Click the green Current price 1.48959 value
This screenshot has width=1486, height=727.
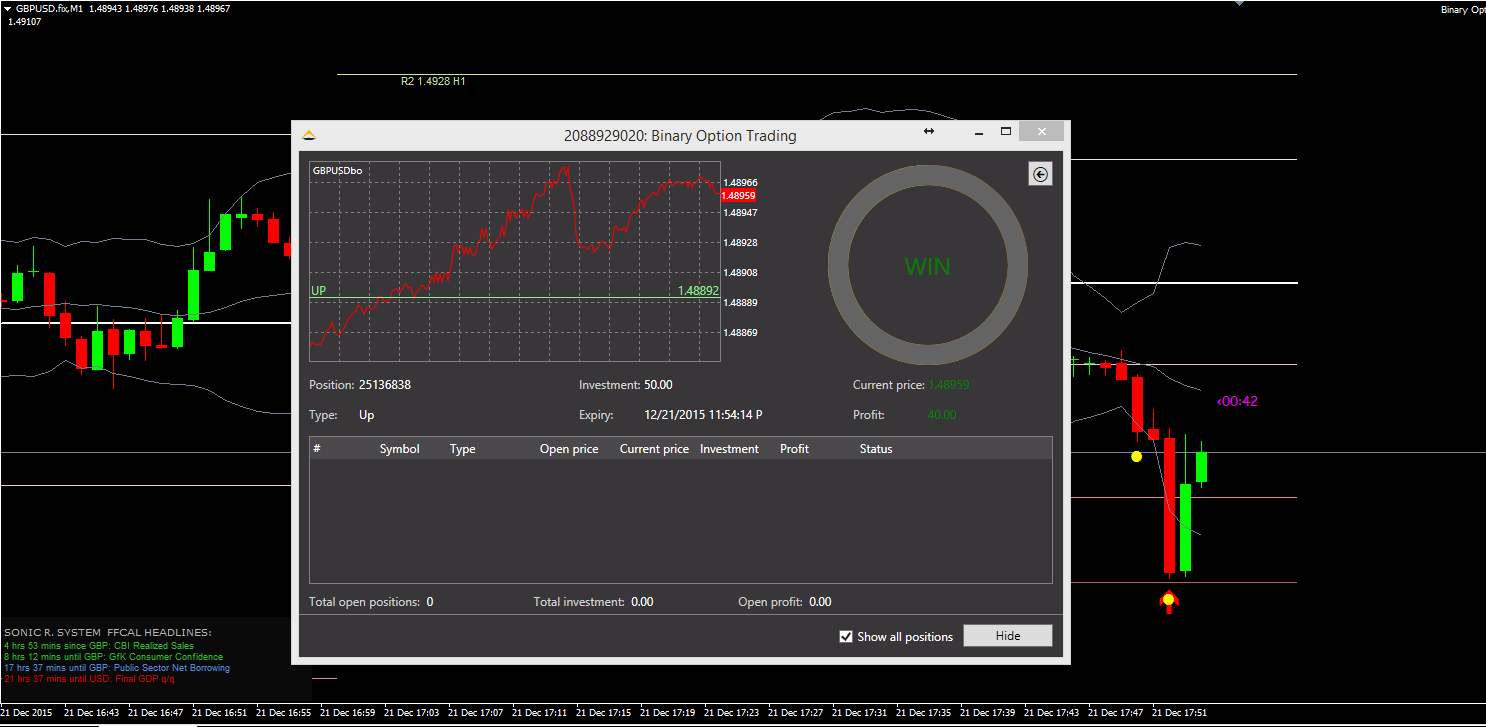(x=949, y=385)
